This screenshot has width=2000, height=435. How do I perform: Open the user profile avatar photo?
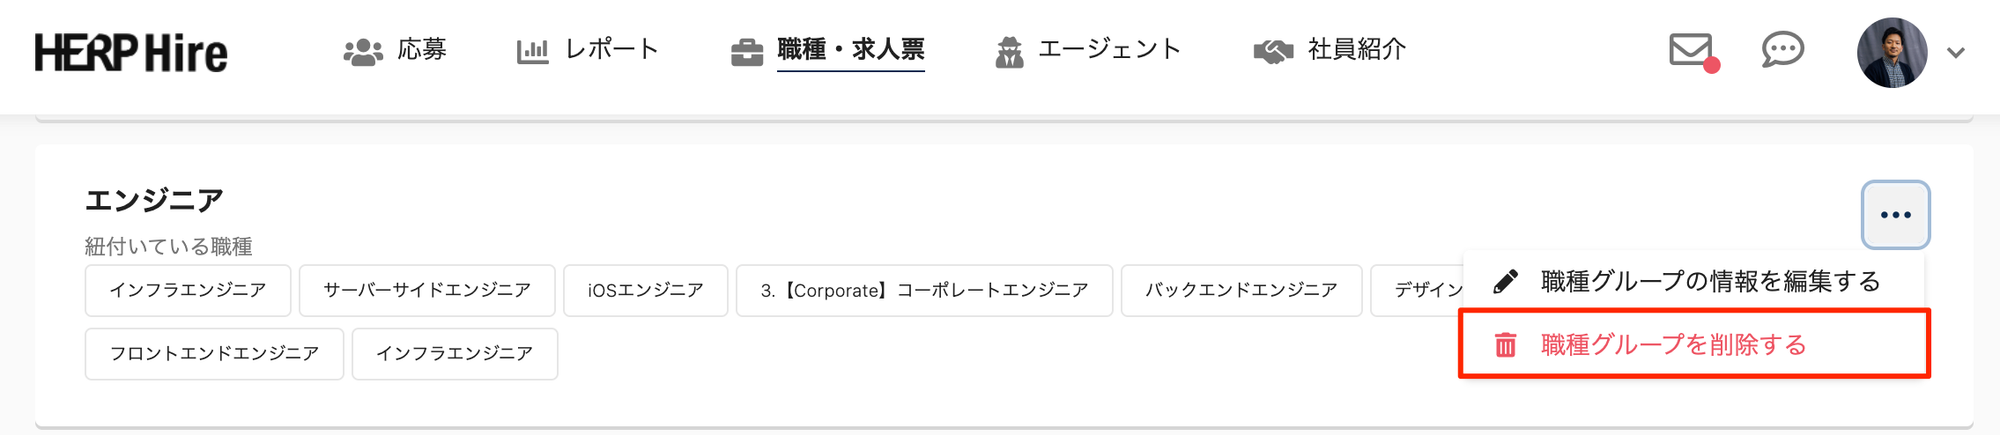[1891, 53]
